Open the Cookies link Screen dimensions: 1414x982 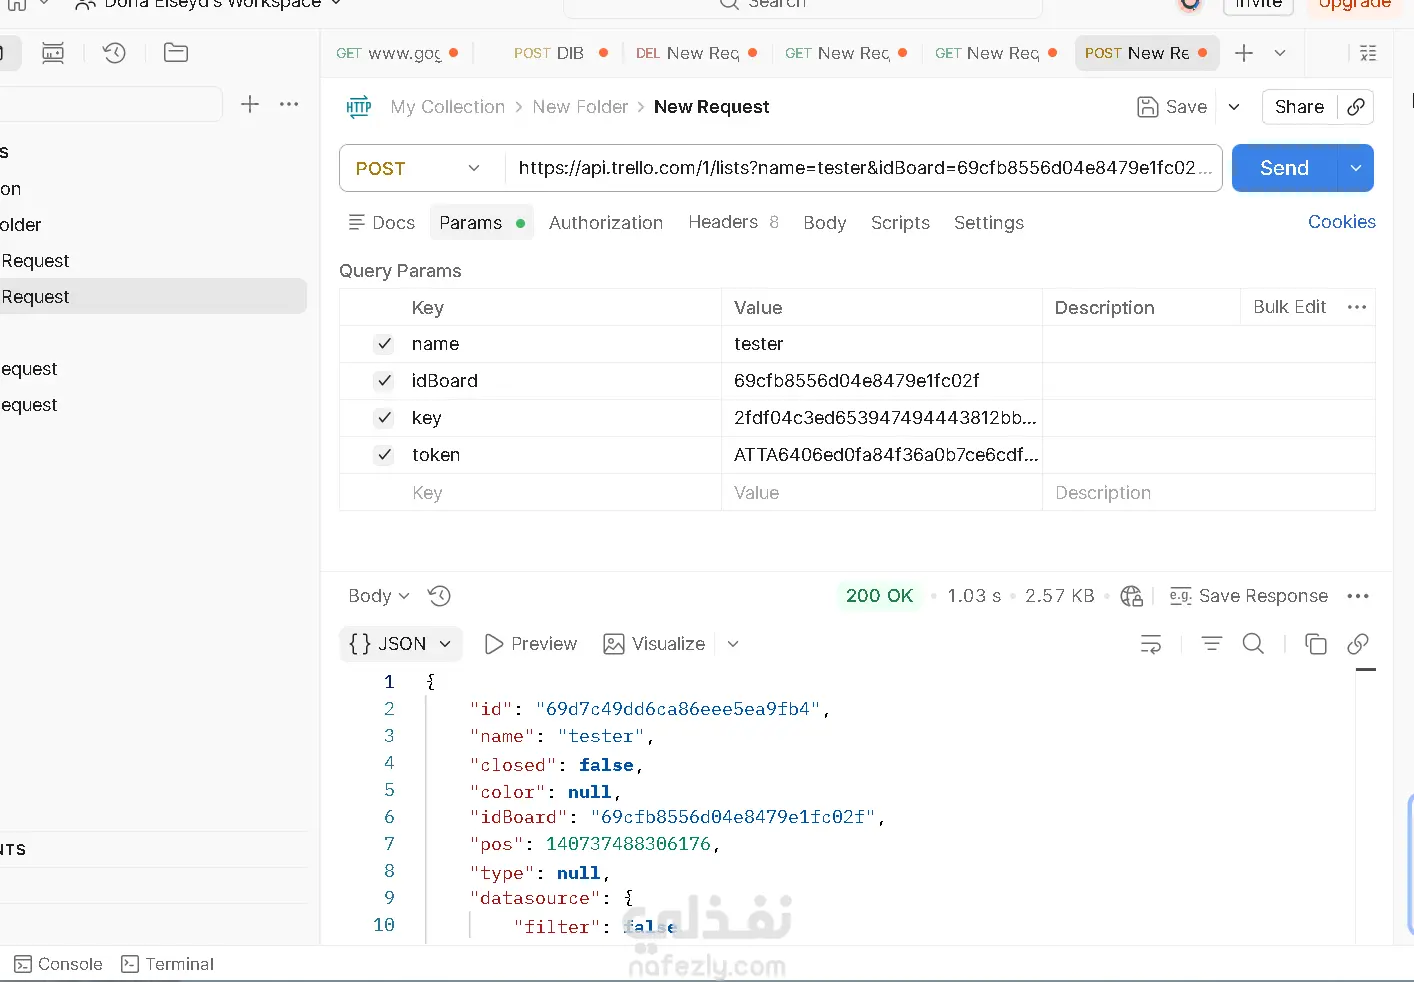coord(1341,222)
